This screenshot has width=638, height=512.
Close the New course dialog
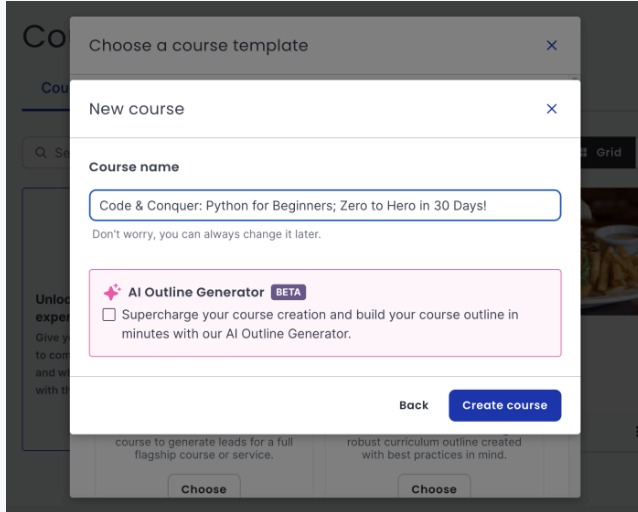(551, 109)
